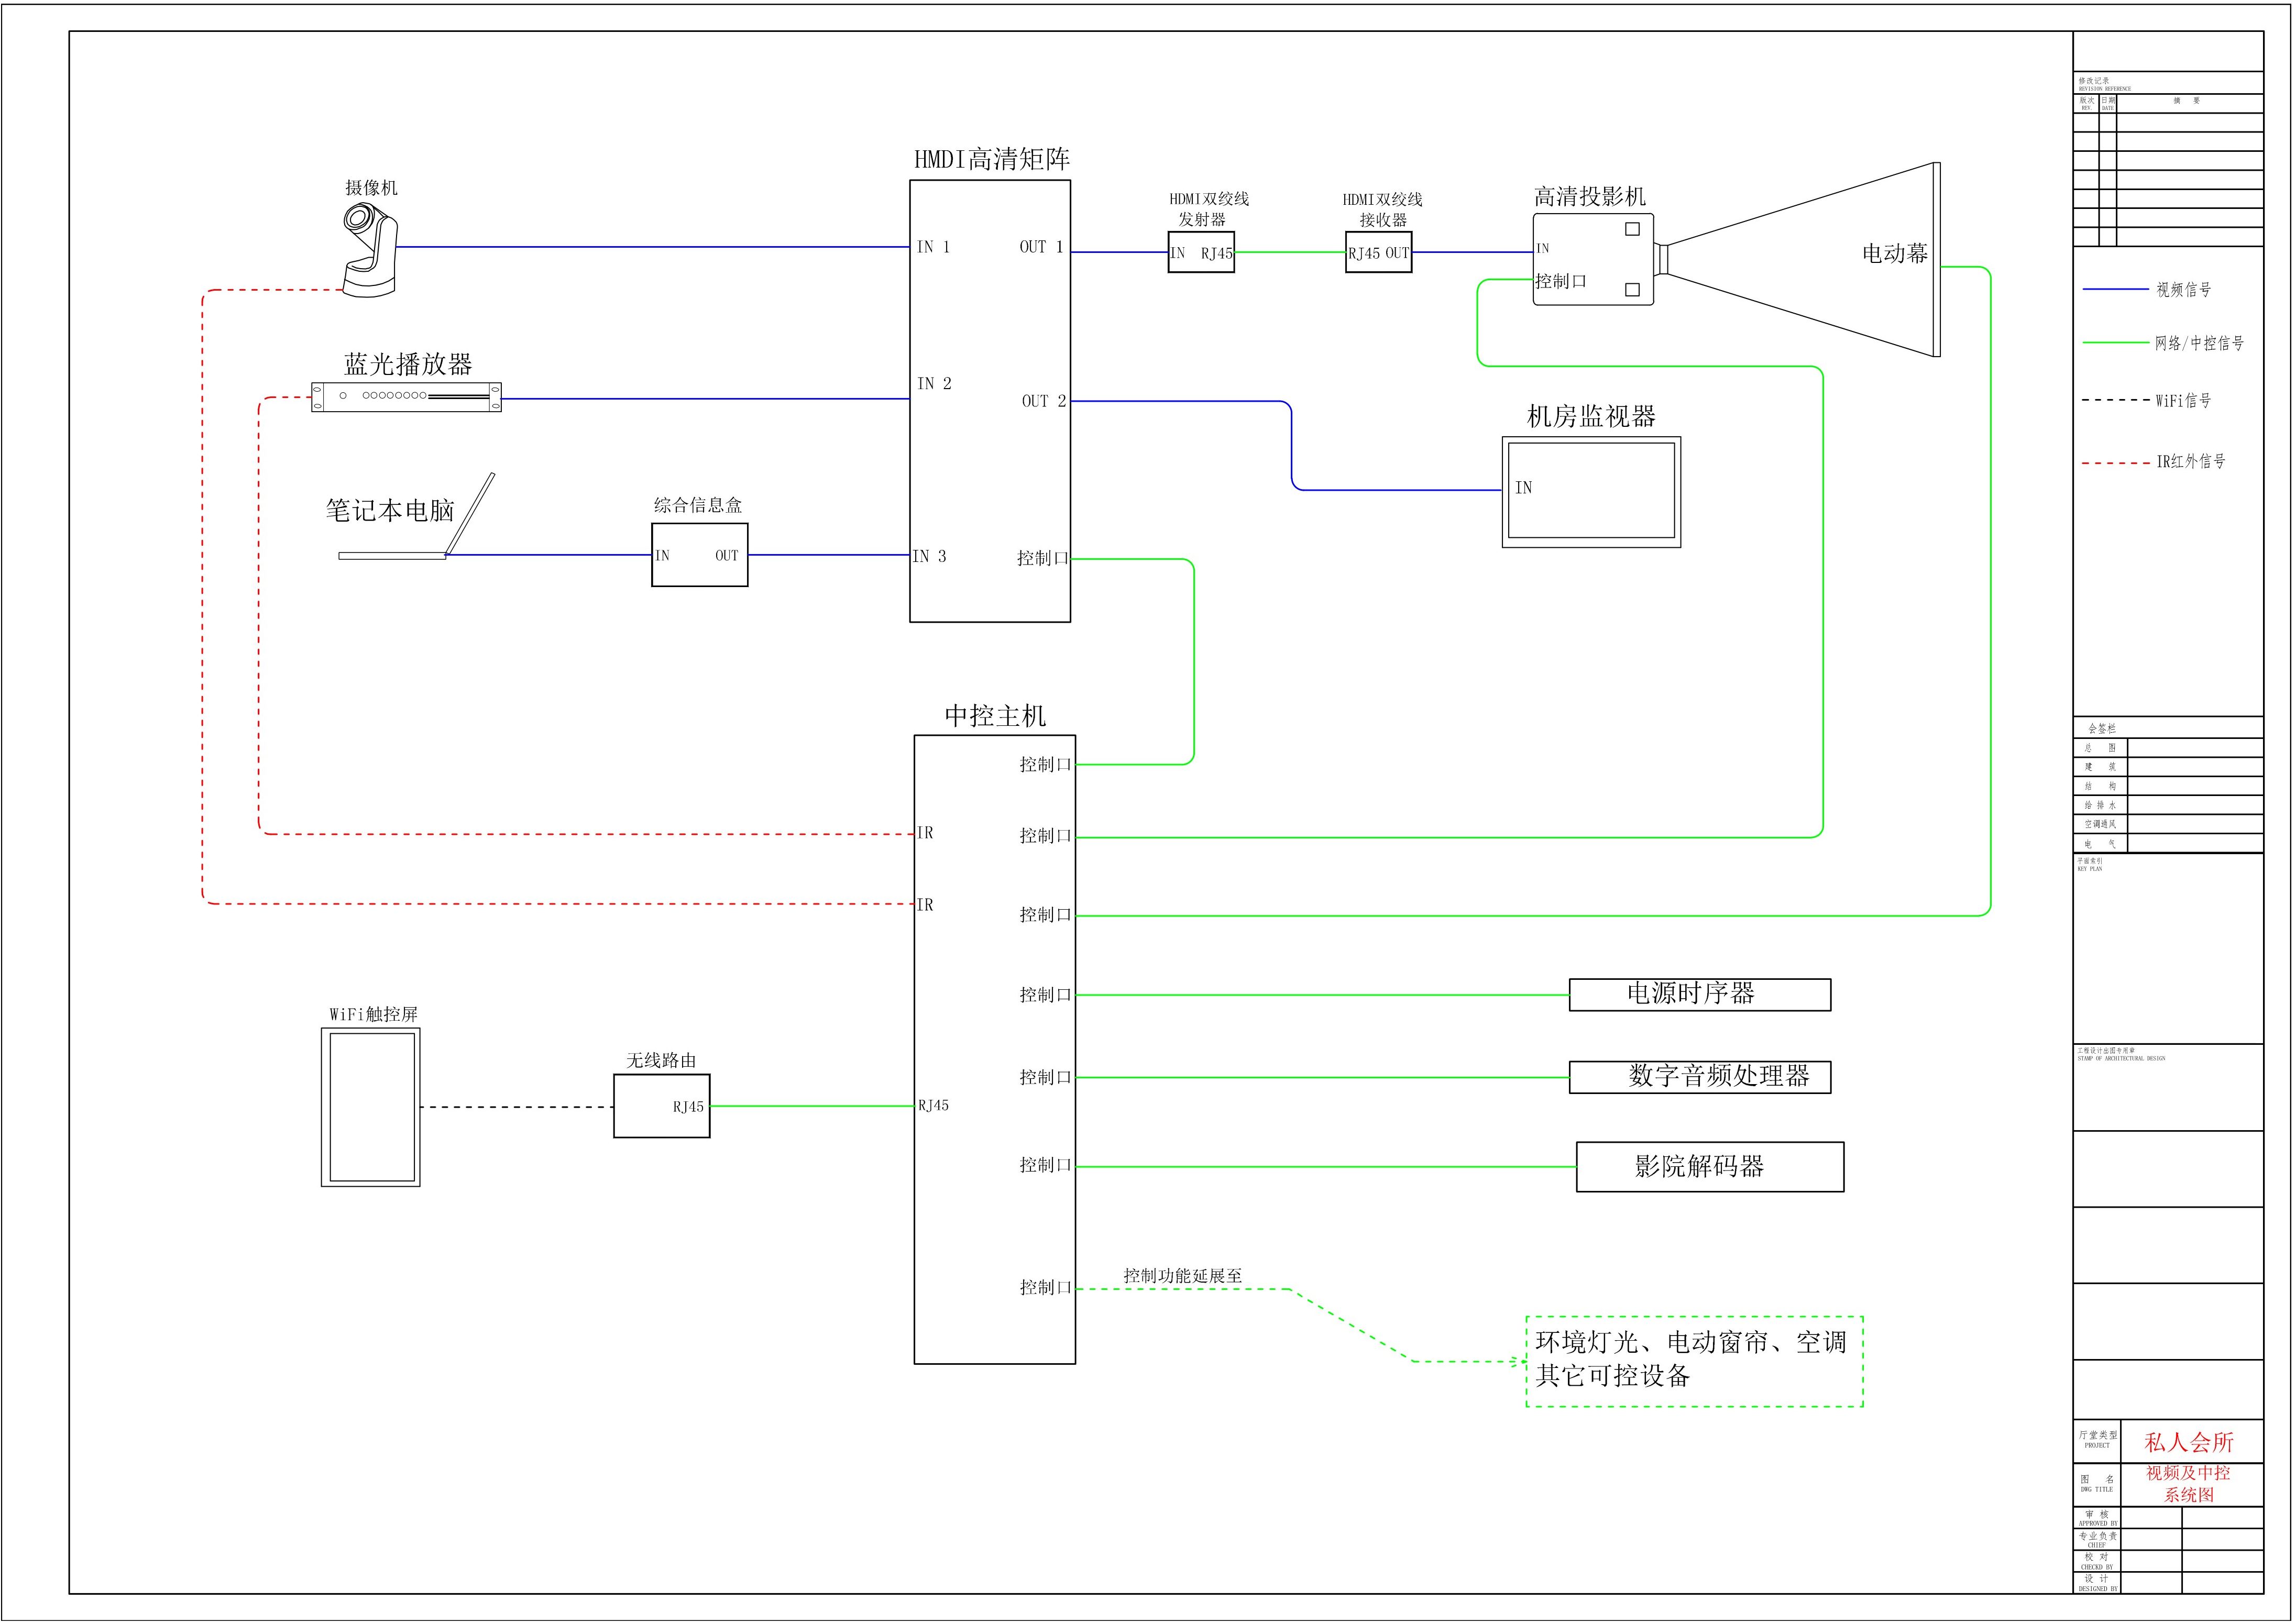Select the 空调通风 row in sign-off table
The height and width of the screenshot is (1623, 2296).
pyautogui.click(x=2168, y=825)
